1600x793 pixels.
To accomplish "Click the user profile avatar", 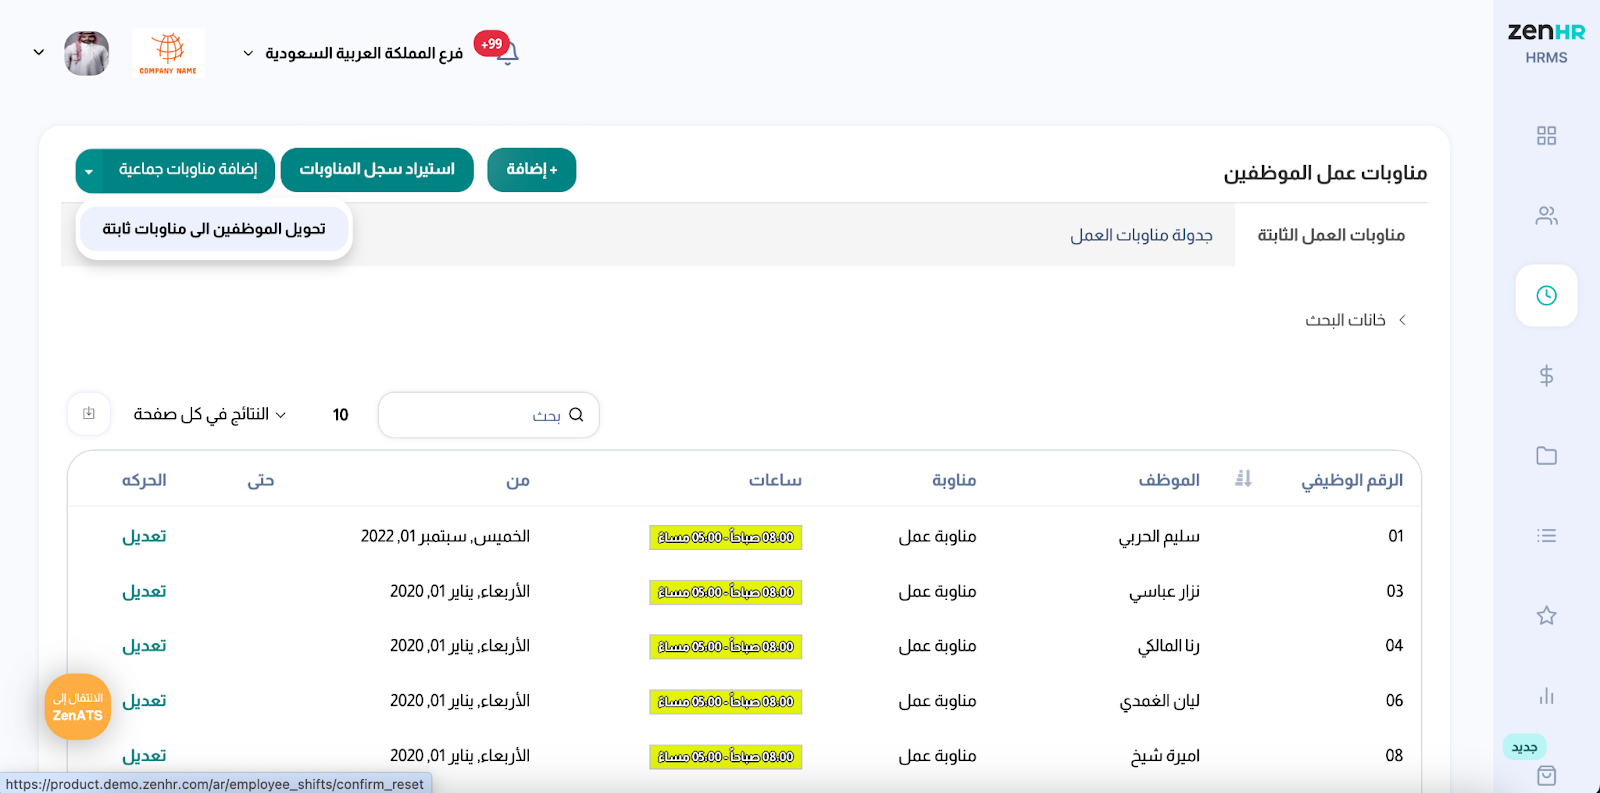I will pyautogui.click(x=87, y=53).
